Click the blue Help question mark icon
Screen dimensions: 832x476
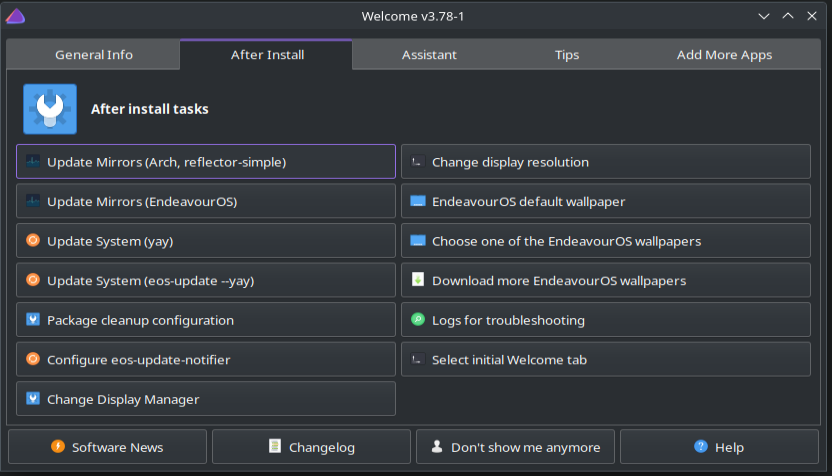(700, 446)
